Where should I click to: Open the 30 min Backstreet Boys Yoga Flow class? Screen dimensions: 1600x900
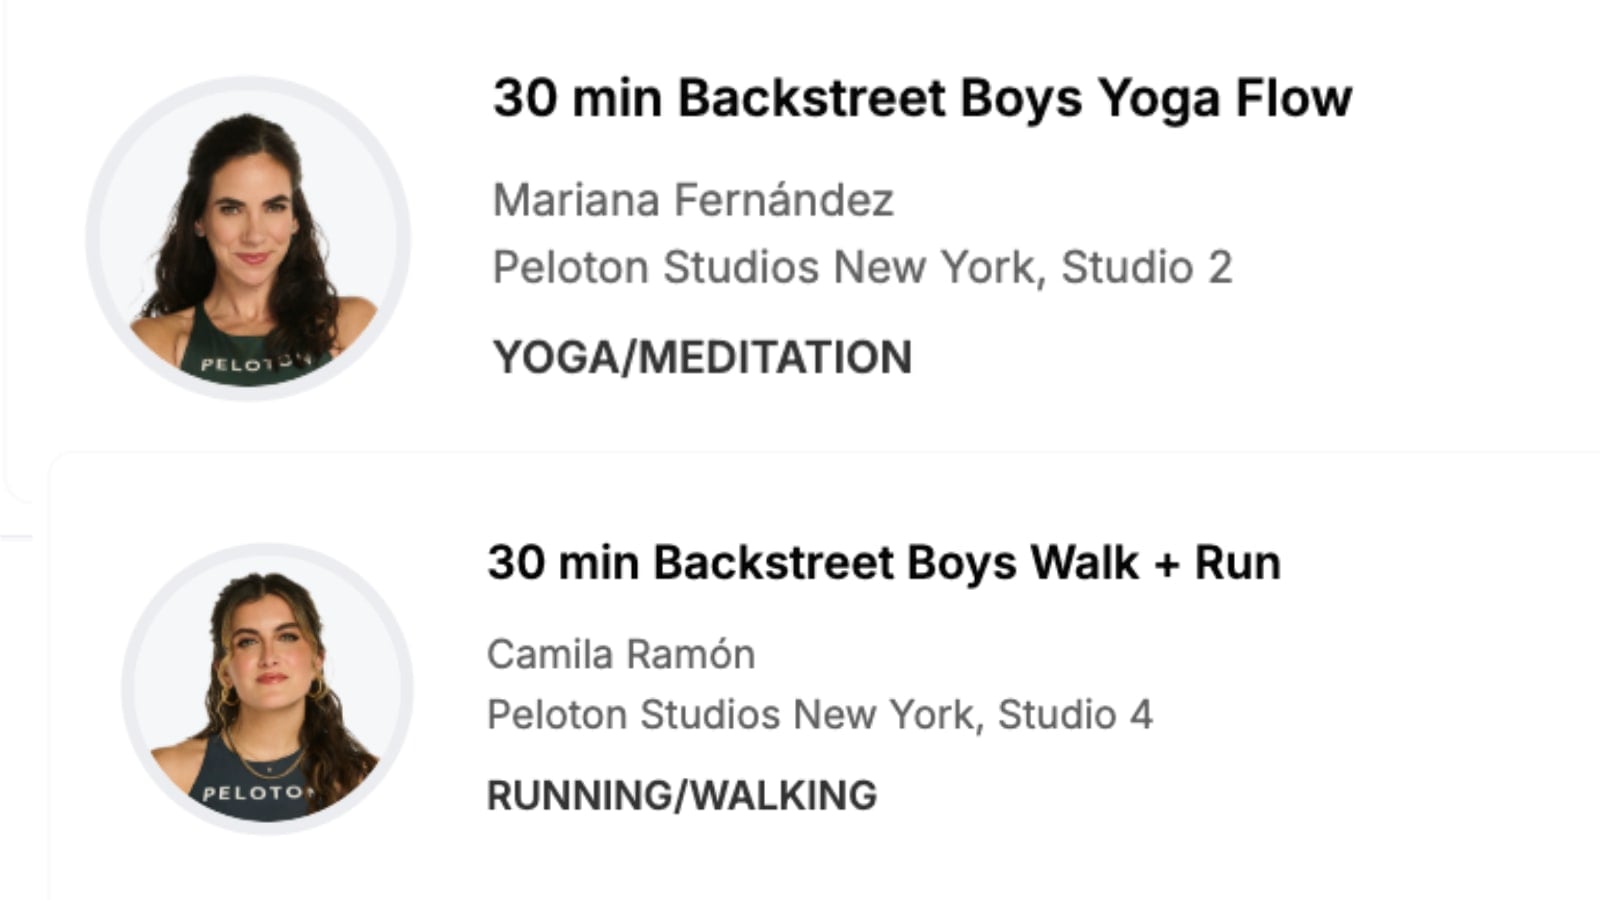pyautogui.click(x=921, y=98)
